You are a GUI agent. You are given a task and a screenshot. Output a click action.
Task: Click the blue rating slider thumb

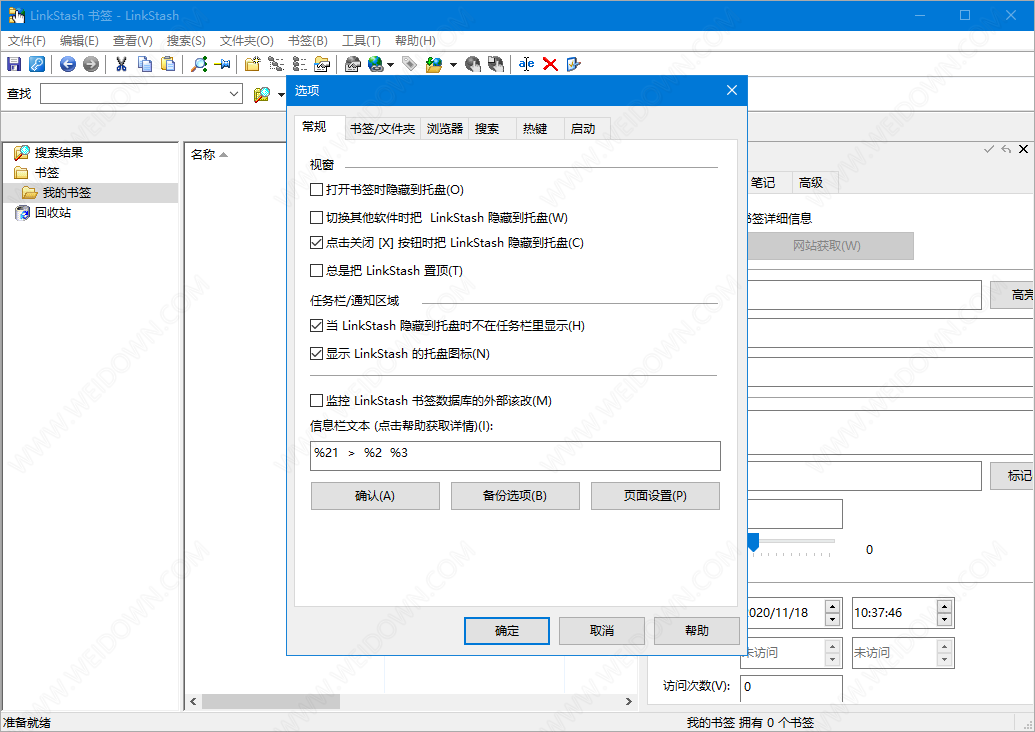(x=753, y=543)
